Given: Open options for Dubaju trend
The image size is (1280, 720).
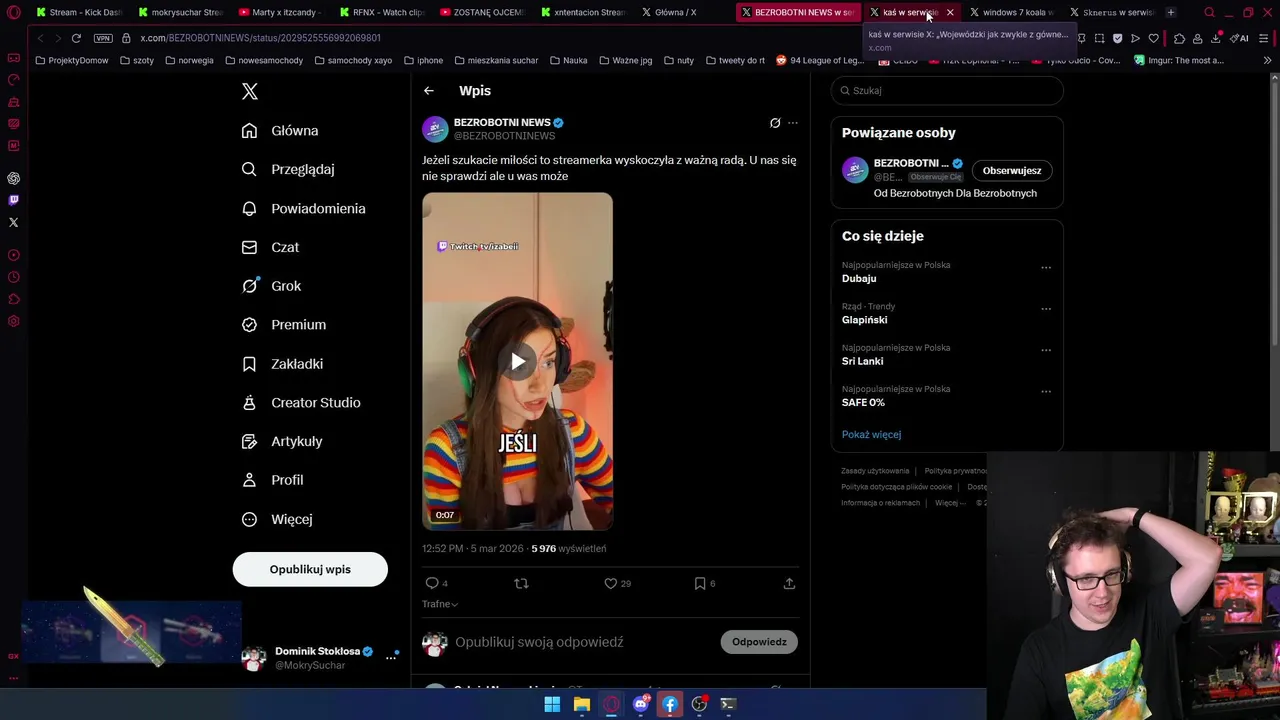Looking at the screenshot, I should (x=1046, y=267).
